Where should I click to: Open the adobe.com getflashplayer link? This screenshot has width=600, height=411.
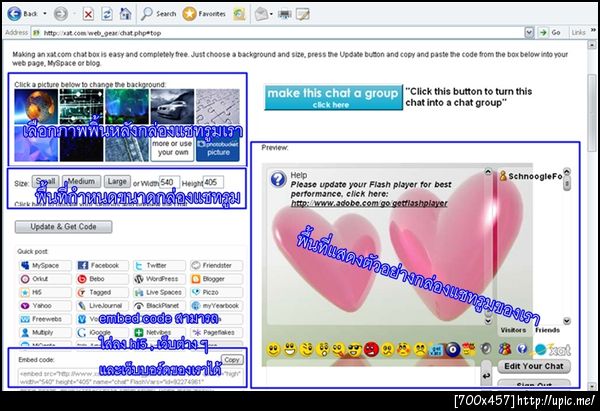pyautogui.click(x=369, y=203)
